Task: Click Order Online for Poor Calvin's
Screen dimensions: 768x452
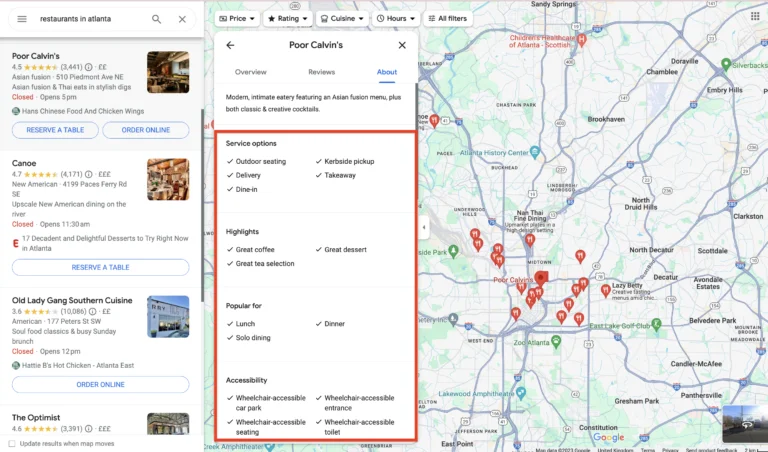Action: coord(145,130)
